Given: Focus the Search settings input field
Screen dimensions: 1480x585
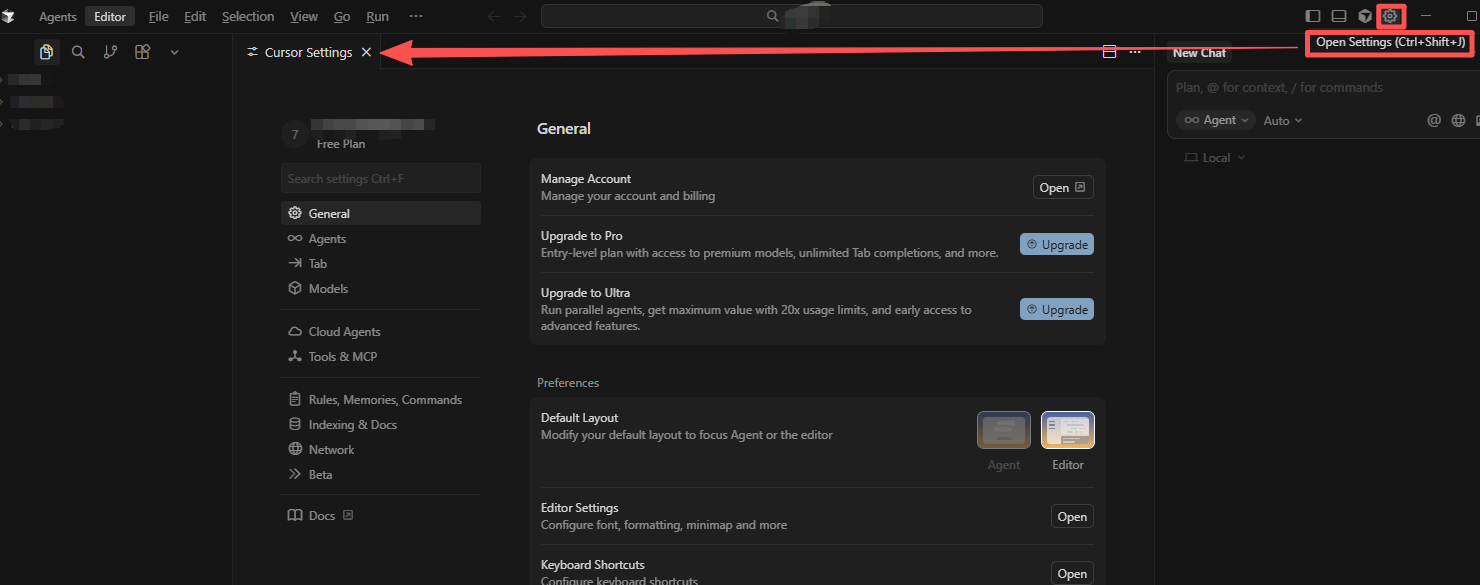Looking at the screenshot, I should [x=381, y=179].
